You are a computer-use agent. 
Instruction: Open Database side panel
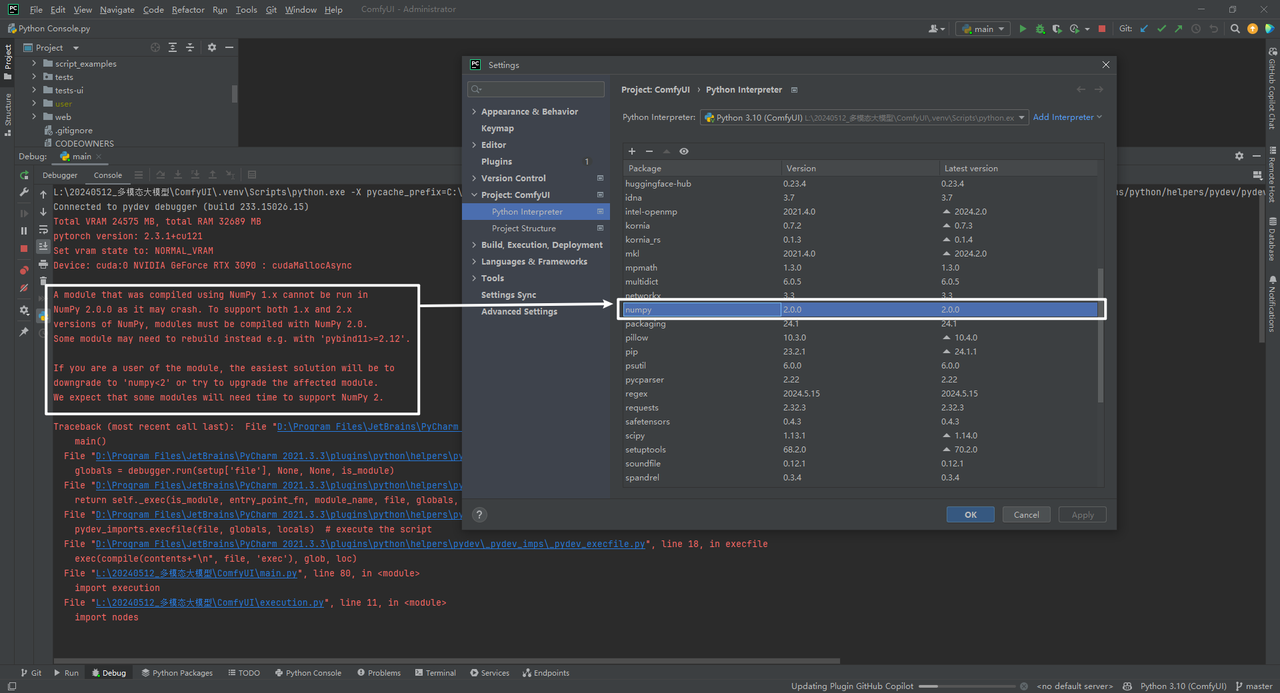(x=1272, y=238)
